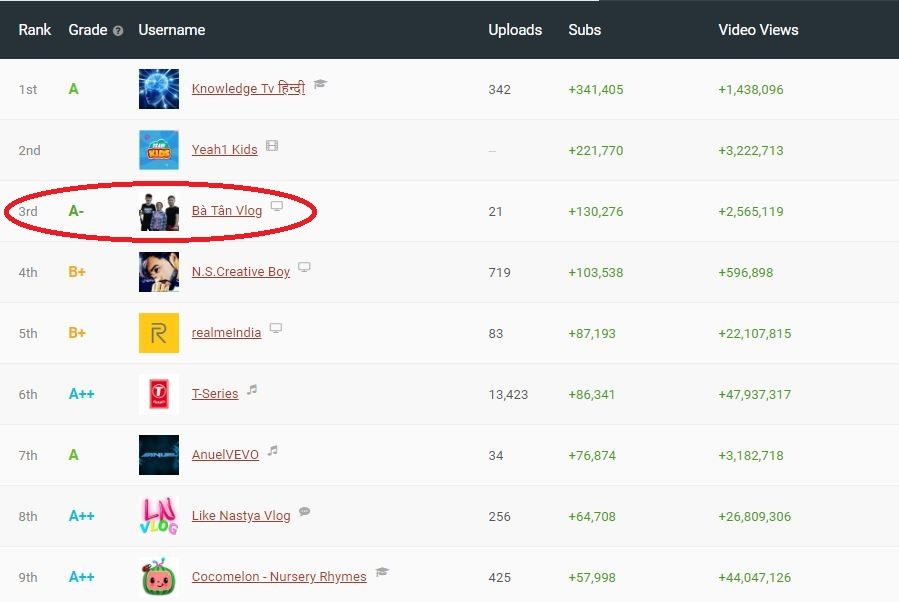The image size is (899, 602).
Task: Click education icon next to Knowledge Tv
Action: [320, 85]
